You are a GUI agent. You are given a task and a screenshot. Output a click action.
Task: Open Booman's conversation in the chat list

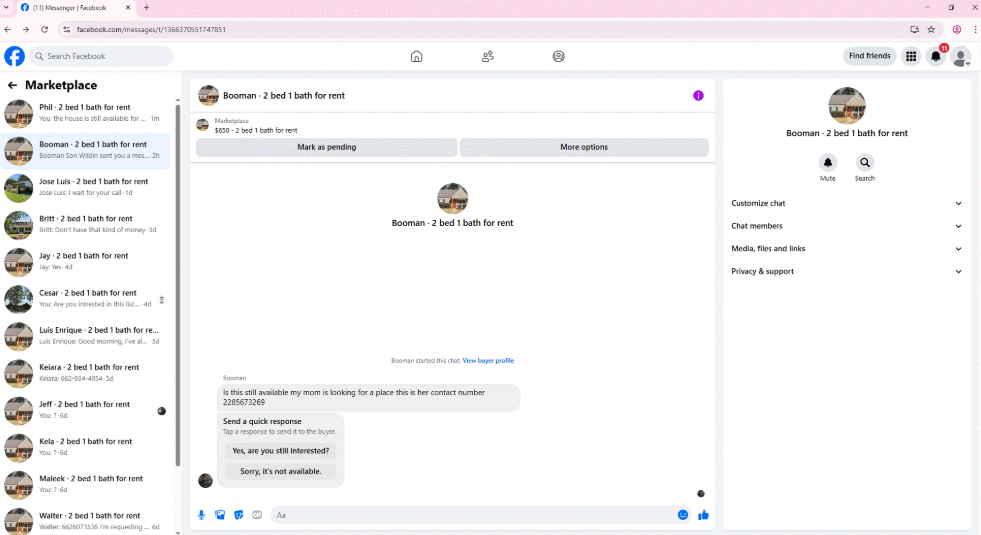[86, 150]
